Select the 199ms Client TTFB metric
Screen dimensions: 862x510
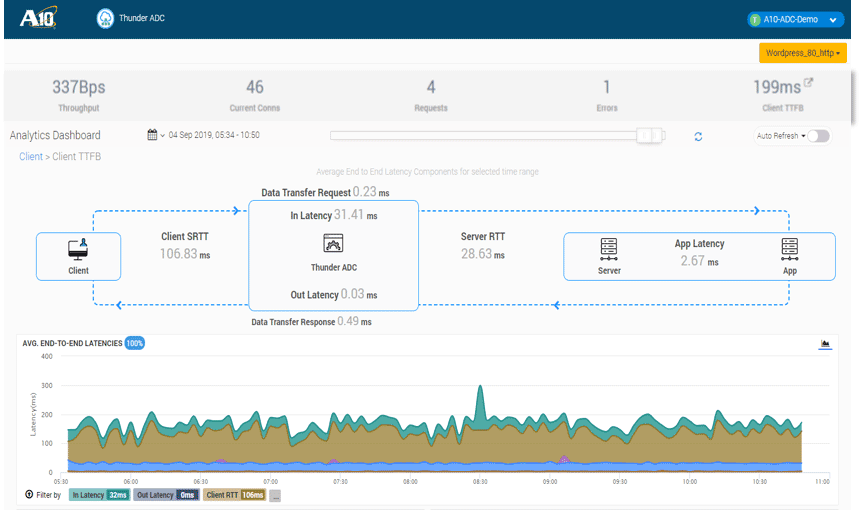[x=782, y=95]
